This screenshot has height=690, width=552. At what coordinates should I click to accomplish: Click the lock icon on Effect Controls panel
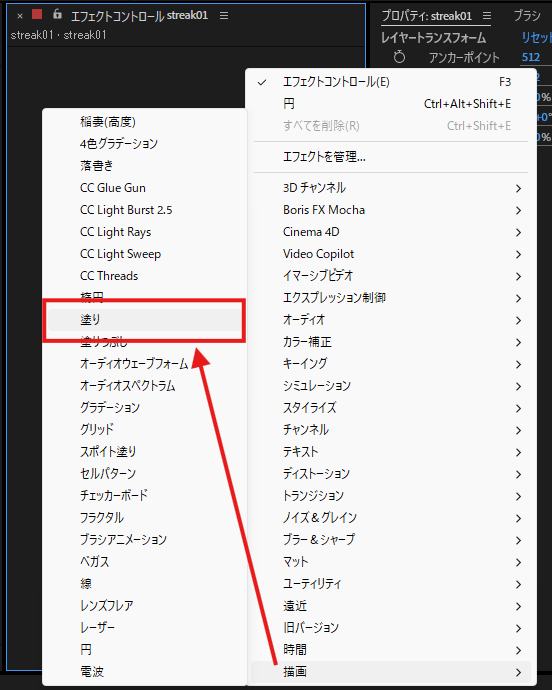coord(57,14)
